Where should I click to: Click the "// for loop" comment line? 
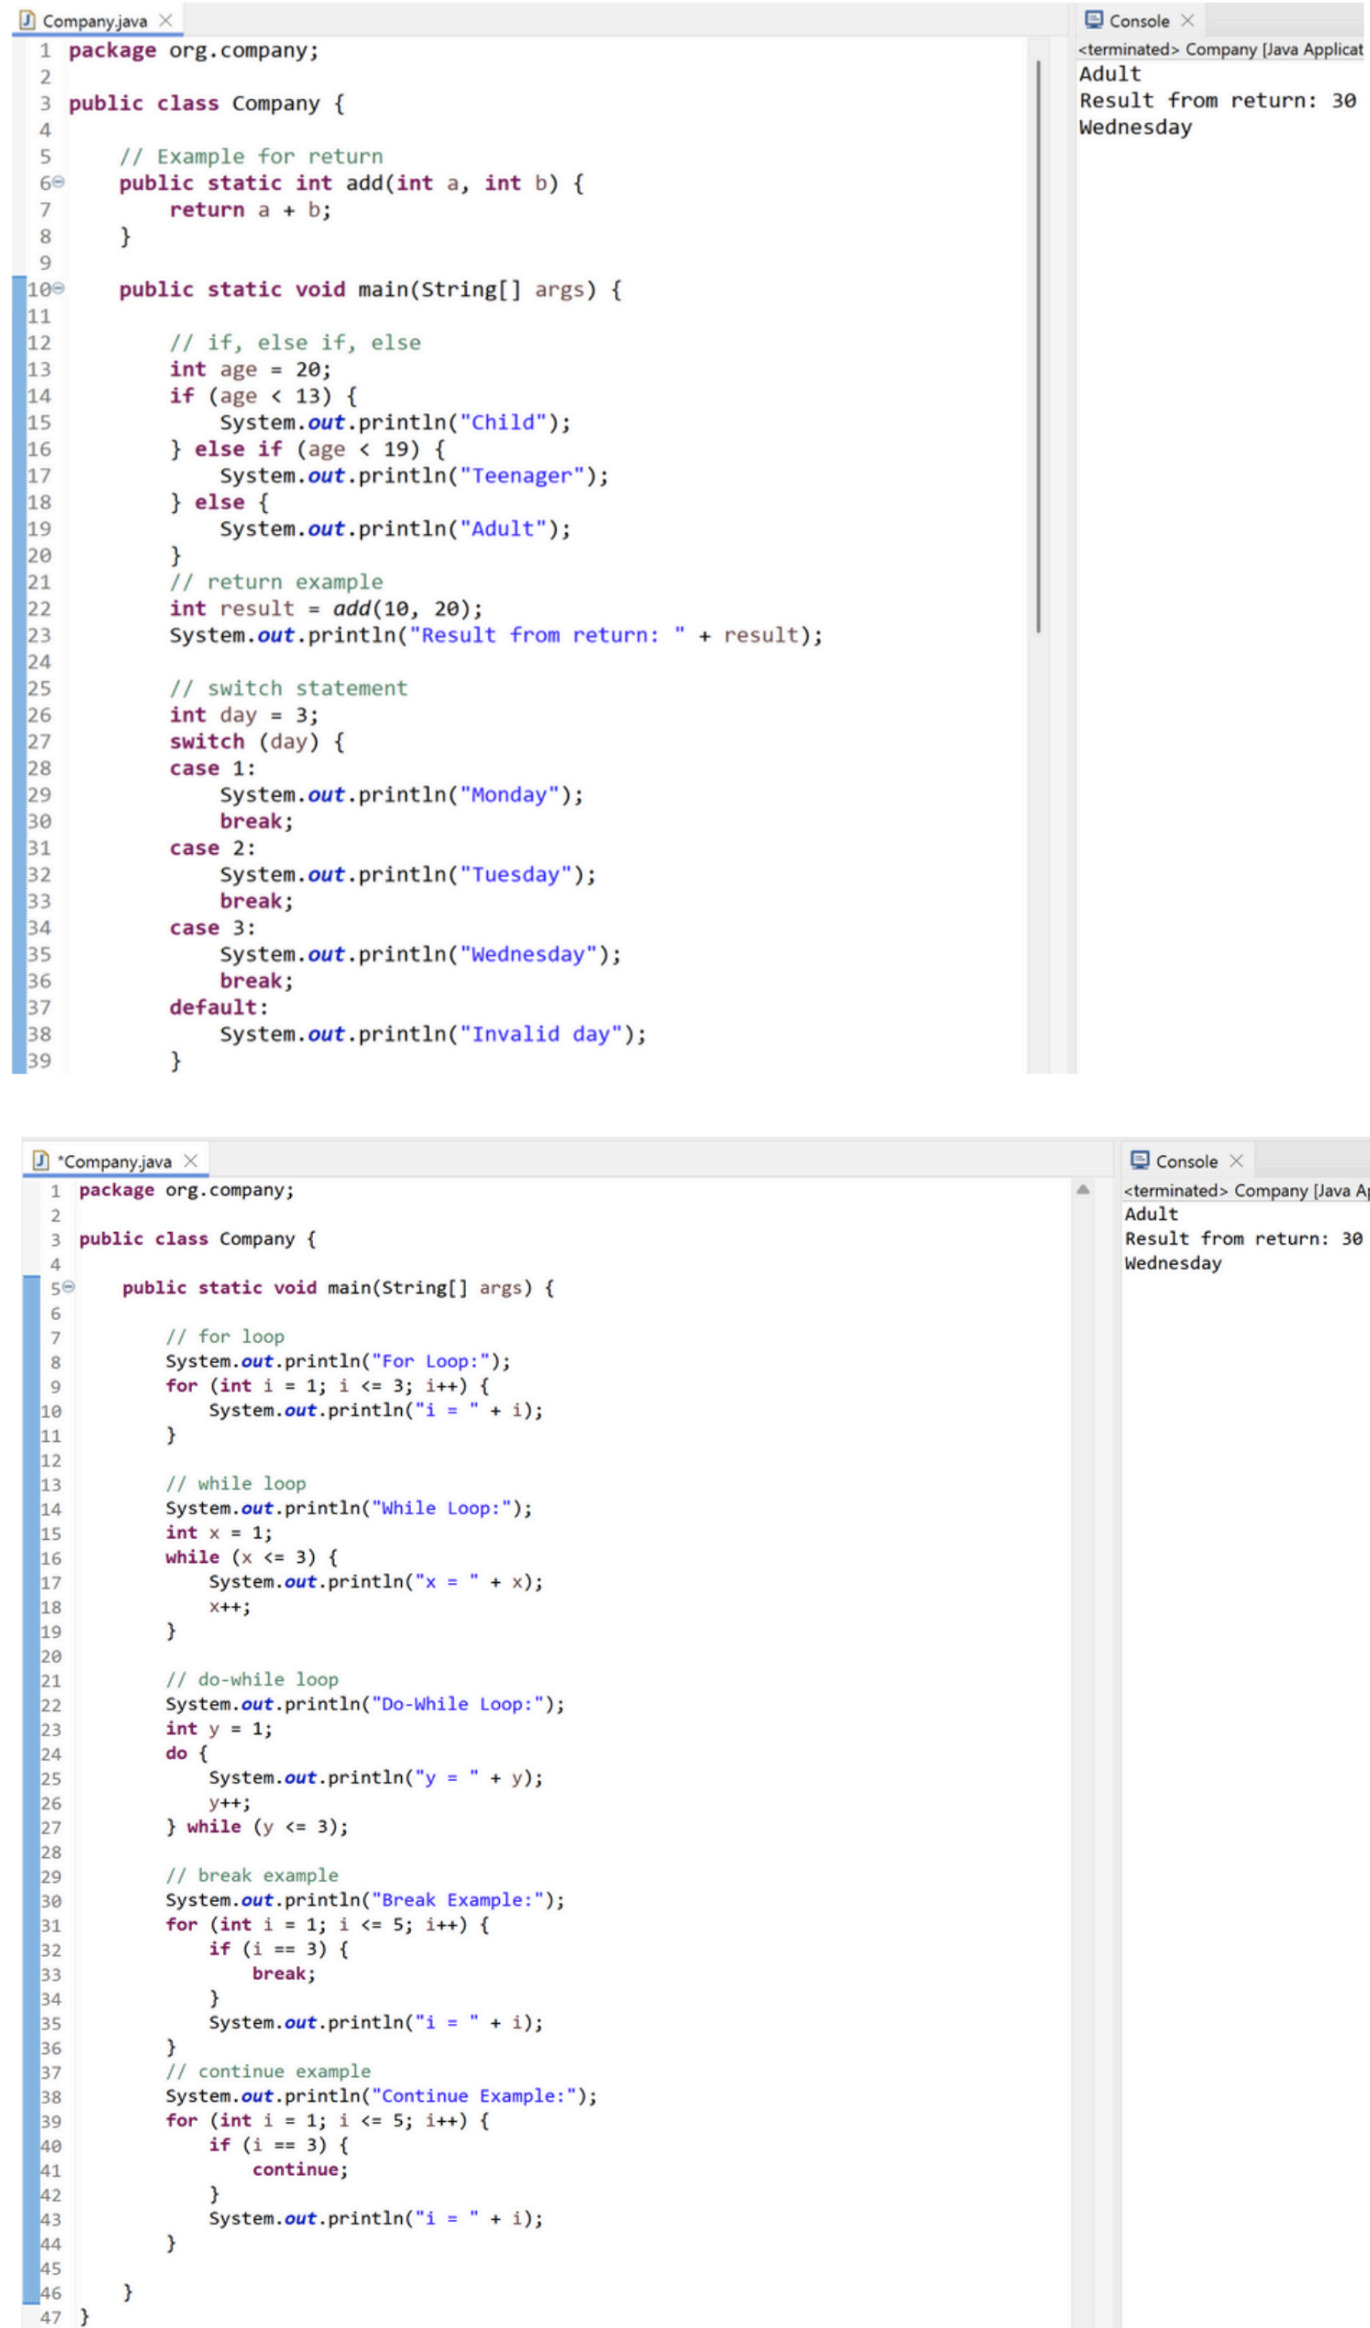click(225, 1336)
